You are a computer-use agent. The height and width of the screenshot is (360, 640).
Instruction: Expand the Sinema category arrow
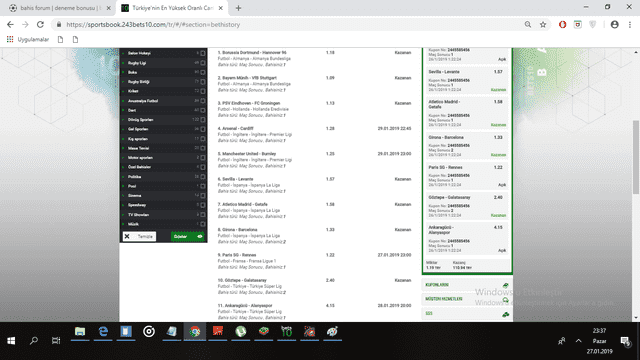[x=123, y=196]
